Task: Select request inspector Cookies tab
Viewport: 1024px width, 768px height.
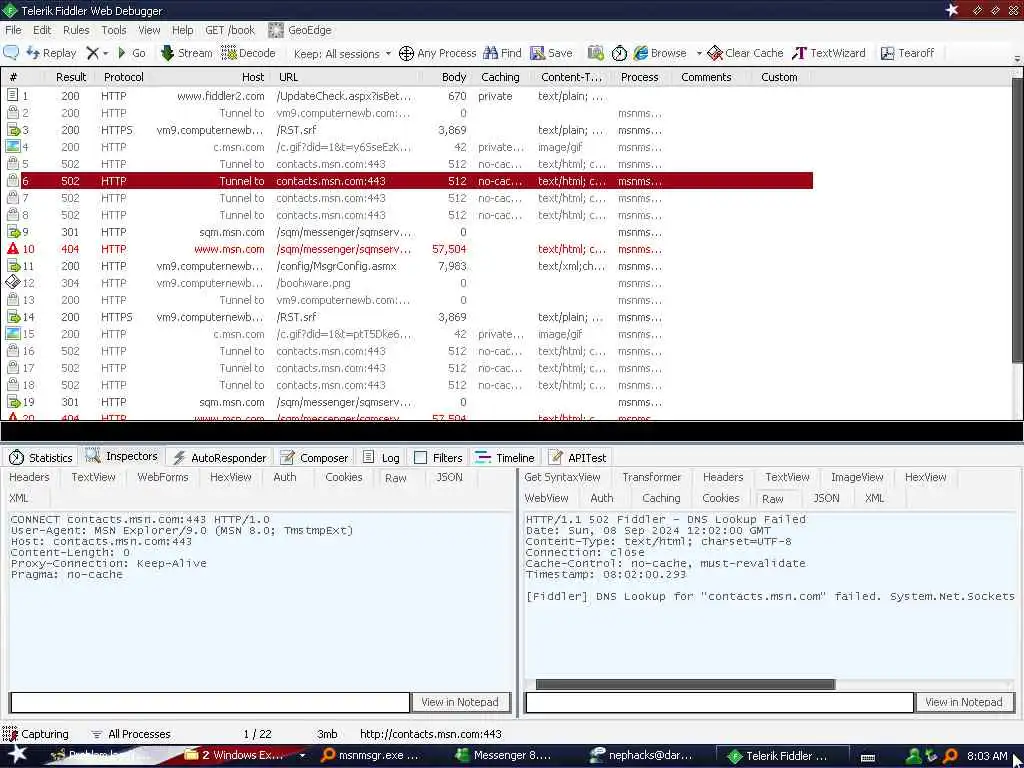Action: click(x=344, y=477)
